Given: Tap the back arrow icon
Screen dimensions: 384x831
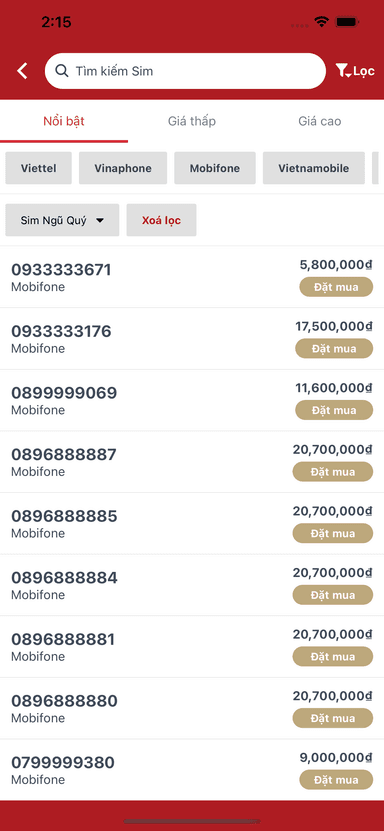Looking at the screenshot, I should tap(22, 71).
